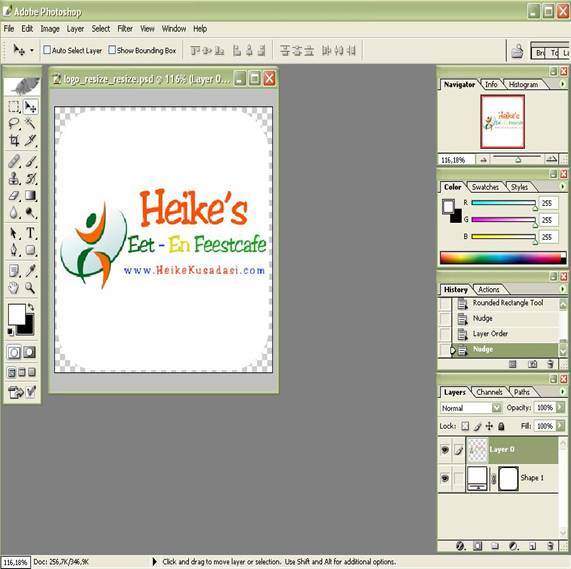
Task: Select the Brush tool
Action: pos(31,161)
